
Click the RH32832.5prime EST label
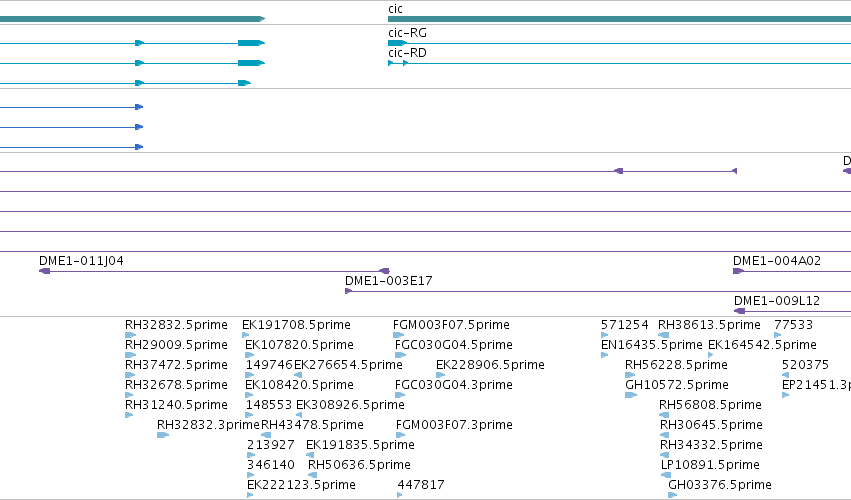(176, 325)
